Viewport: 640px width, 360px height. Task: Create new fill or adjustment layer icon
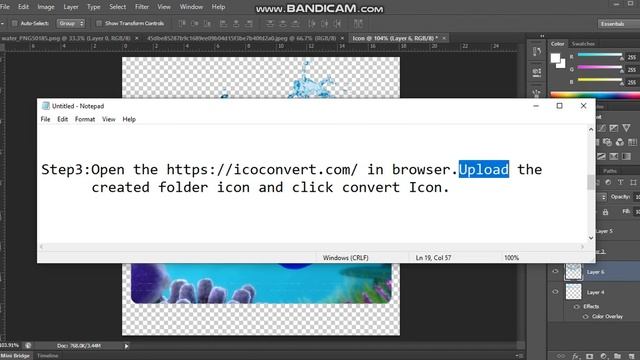[603, 356]
